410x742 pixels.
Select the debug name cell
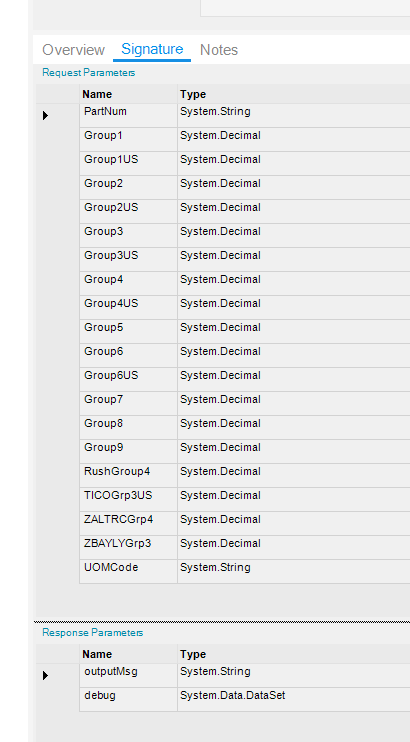(x=128, y=699)
